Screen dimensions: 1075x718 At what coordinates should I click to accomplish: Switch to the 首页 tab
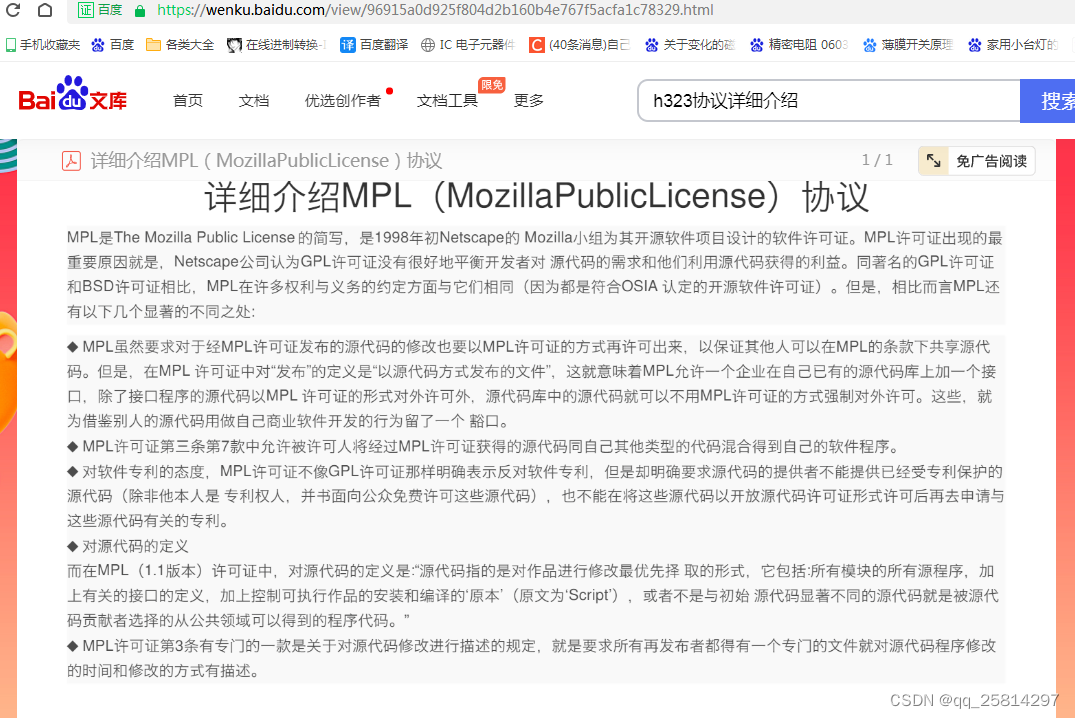187,100
